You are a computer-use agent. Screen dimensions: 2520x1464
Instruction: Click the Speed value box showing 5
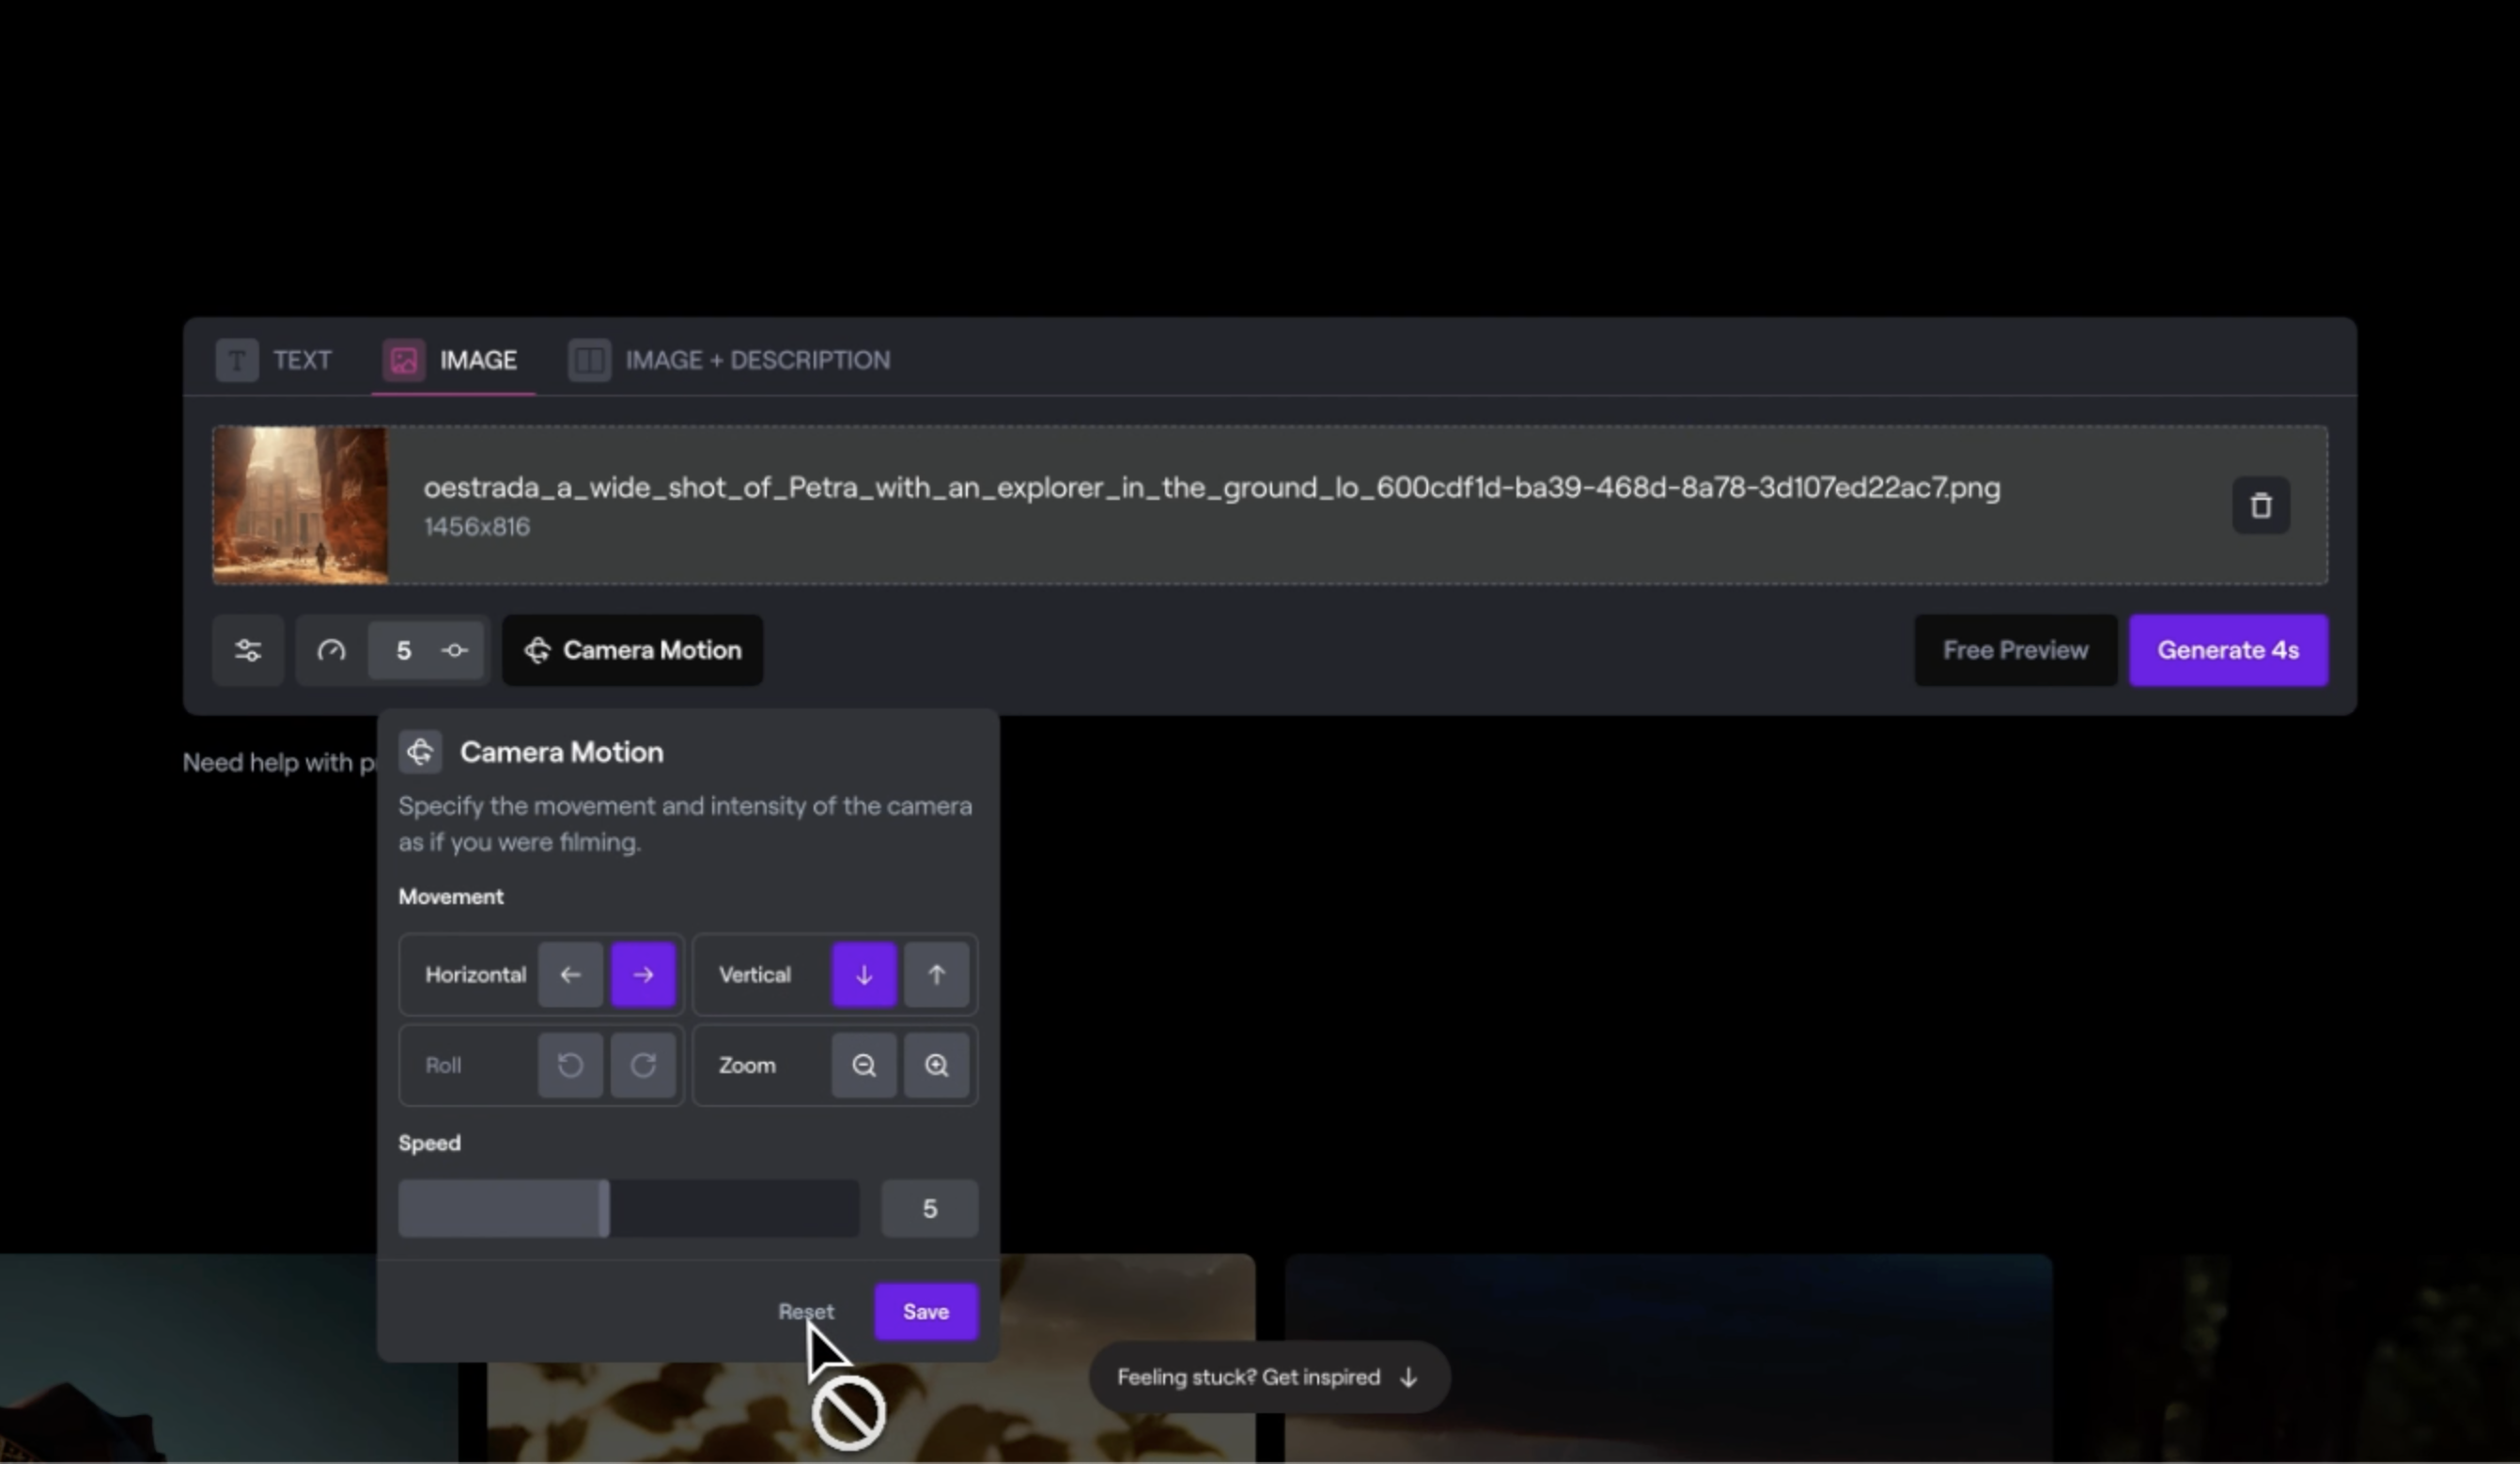930,1209
